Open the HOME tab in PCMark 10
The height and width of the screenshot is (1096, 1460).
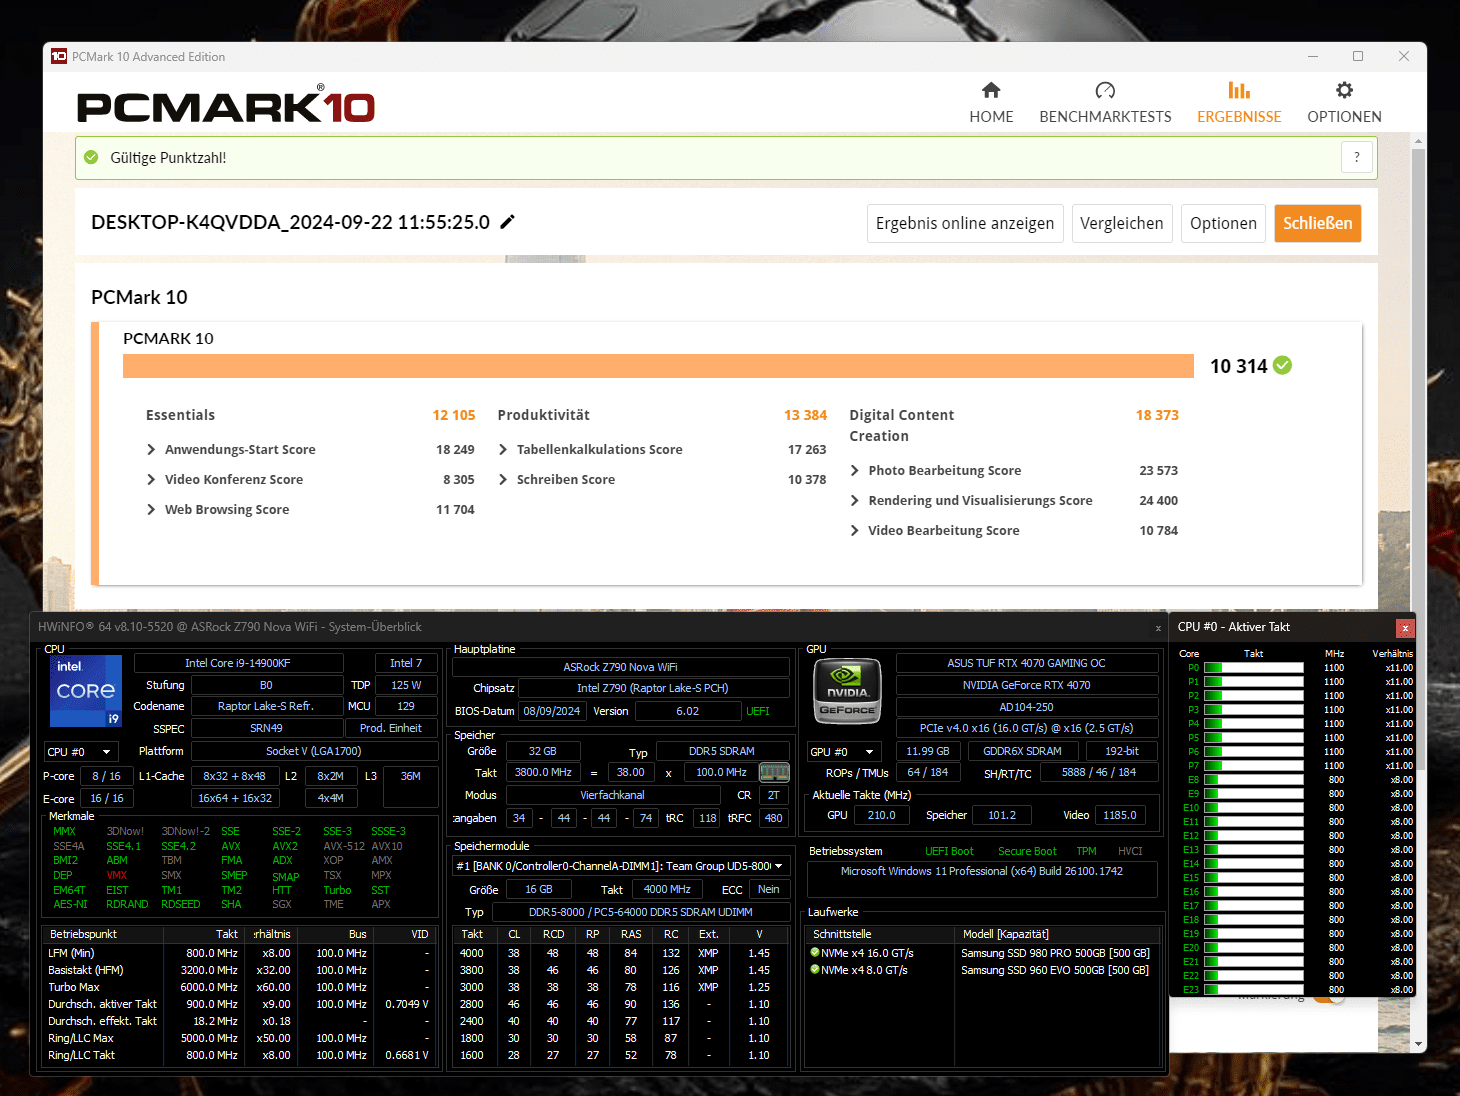click(x=991, y=103)
